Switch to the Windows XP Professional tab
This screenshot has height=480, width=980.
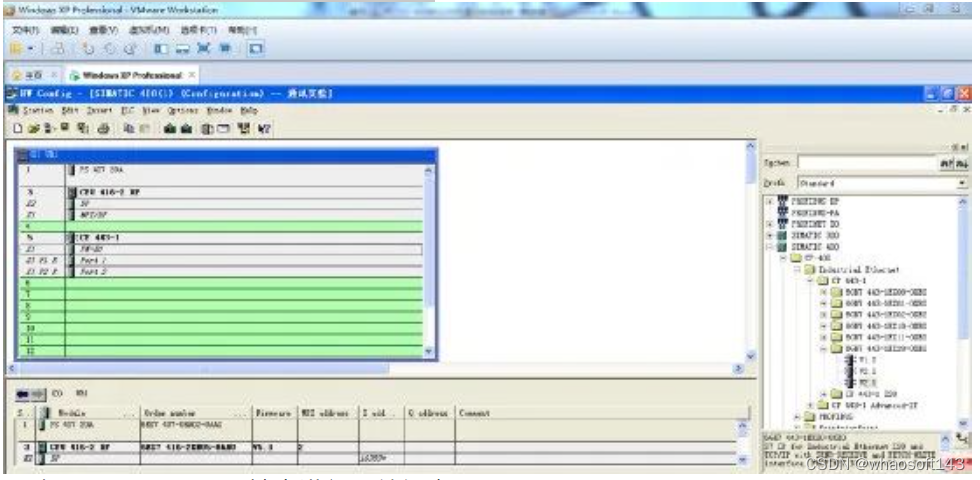click(132, 75)
